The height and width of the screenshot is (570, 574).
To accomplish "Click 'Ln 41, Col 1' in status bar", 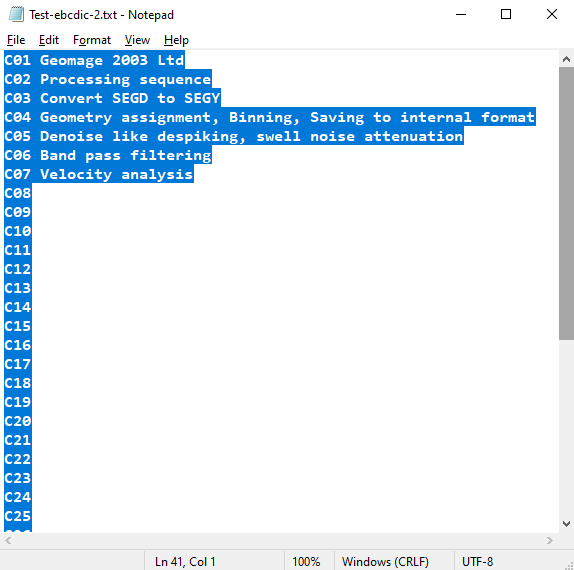I will tap(185, 562).
